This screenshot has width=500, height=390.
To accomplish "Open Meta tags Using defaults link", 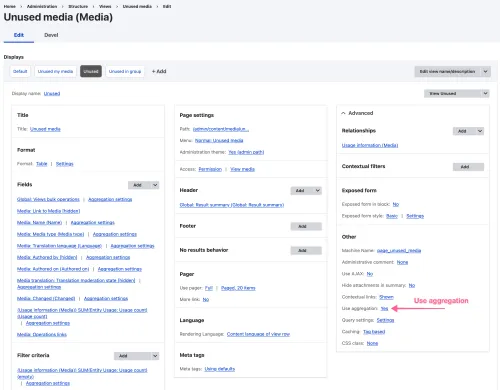I will click(x=220, y=369).
